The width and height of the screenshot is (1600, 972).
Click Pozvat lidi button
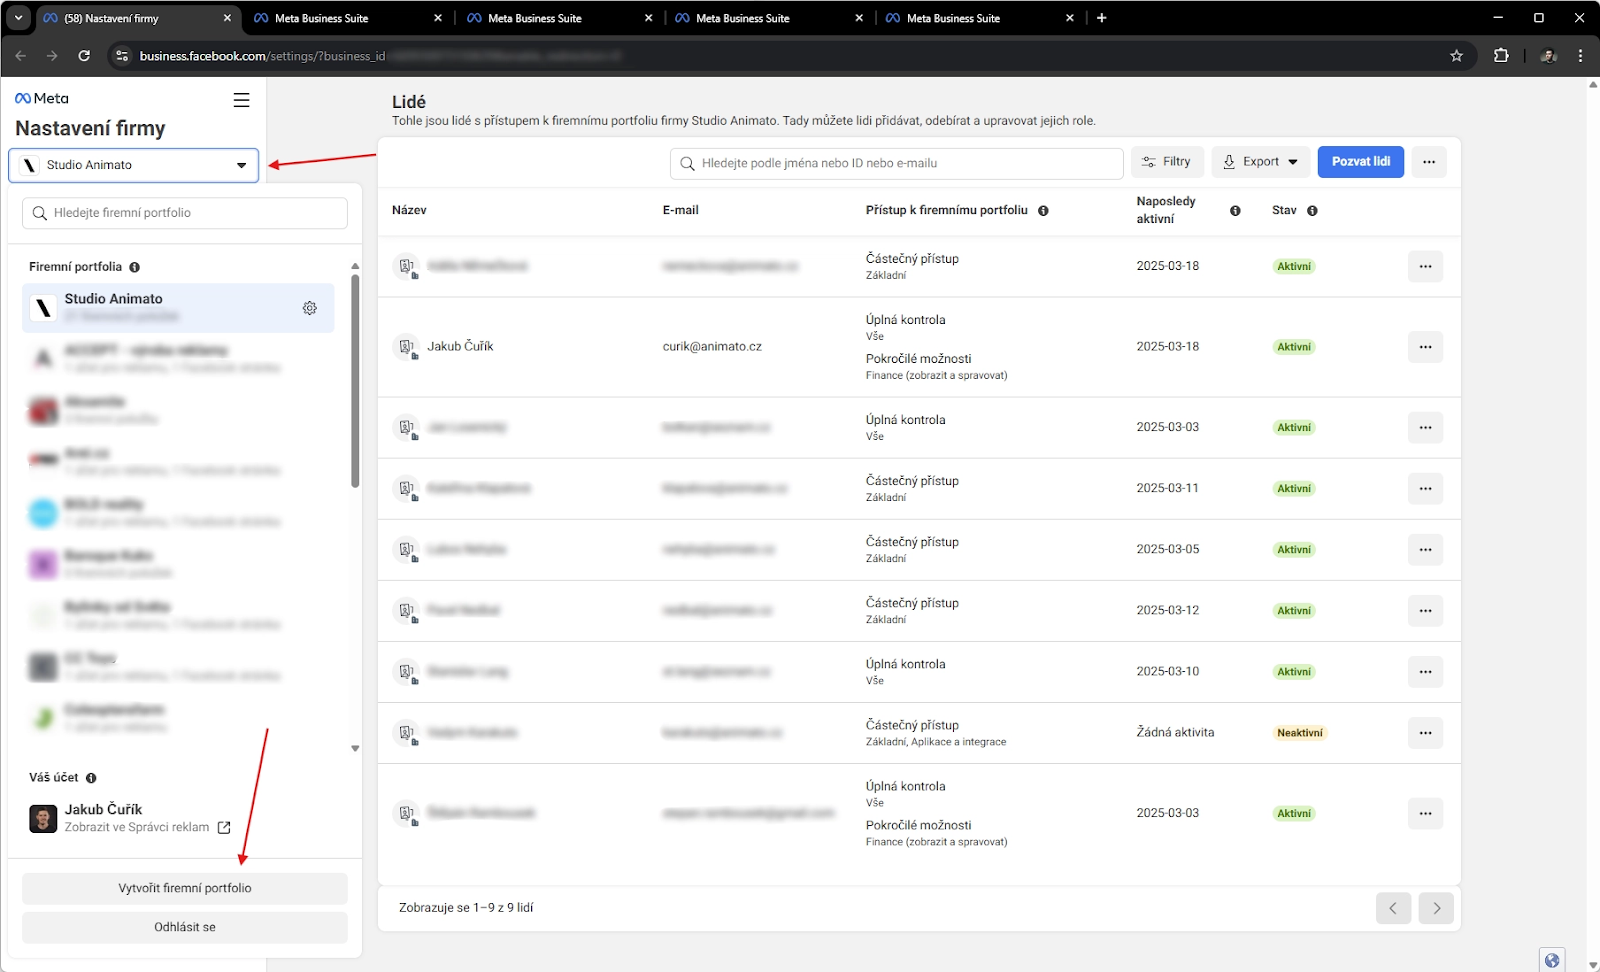[x=1361, y=162]
